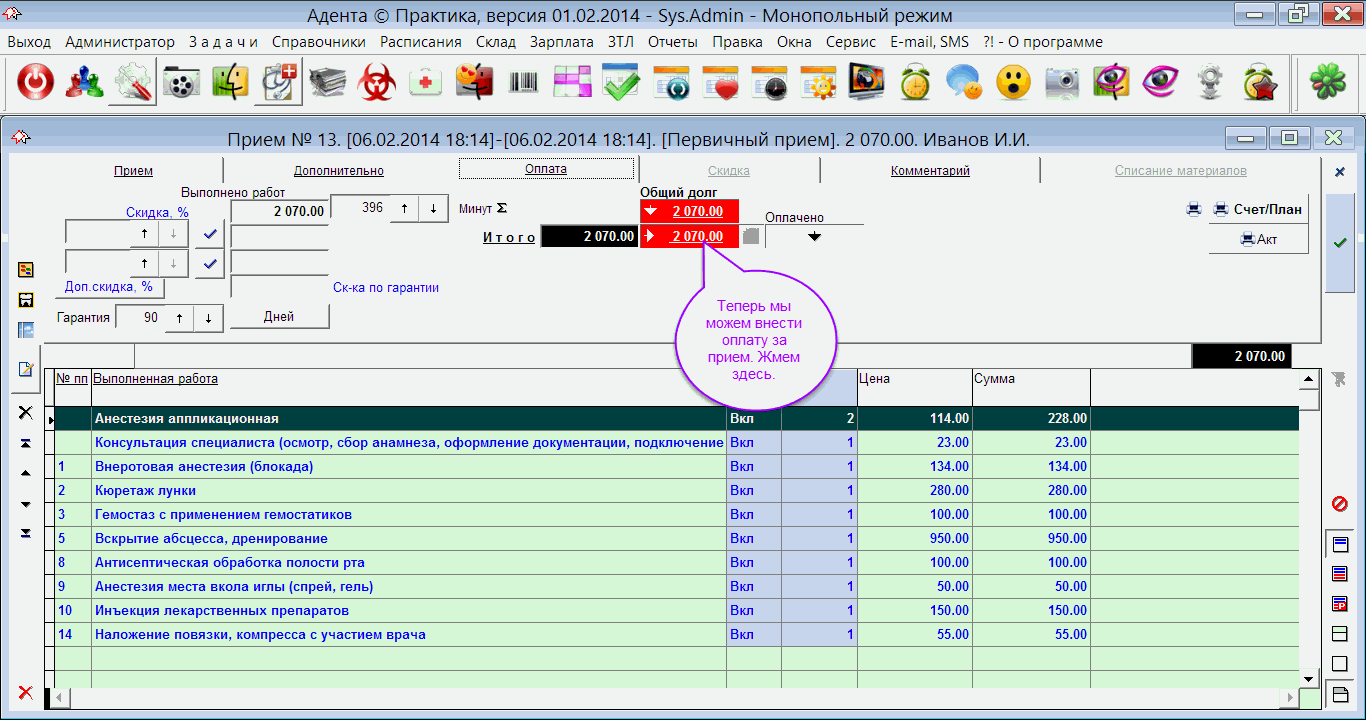
Task: Expand the Оплачено dropdown arrow
Action: (814, 237)
